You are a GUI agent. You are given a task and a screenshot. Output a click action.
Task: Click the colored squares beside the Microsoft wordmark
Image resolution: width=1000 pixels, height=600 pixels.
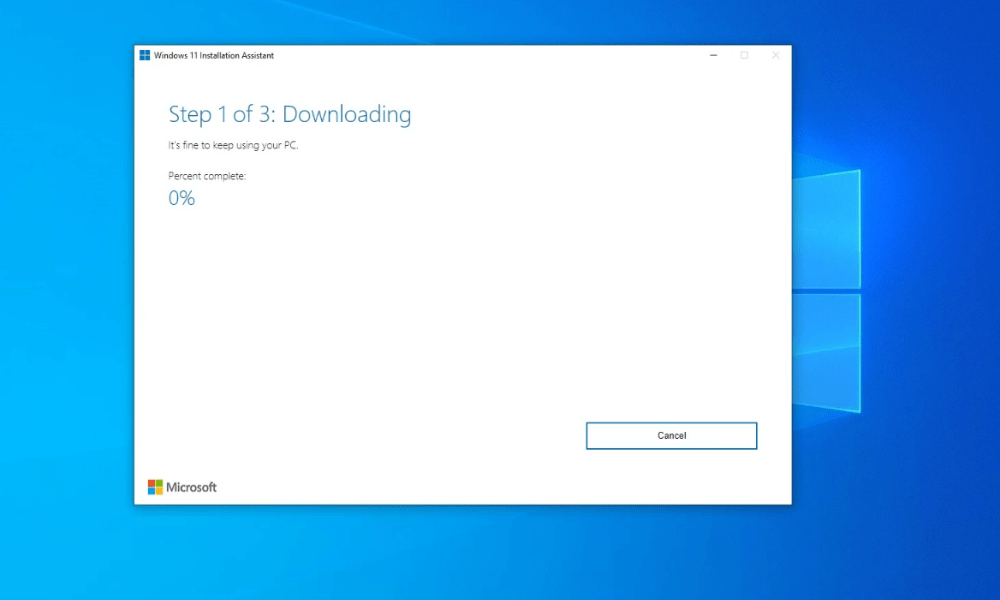coord(155,487)
